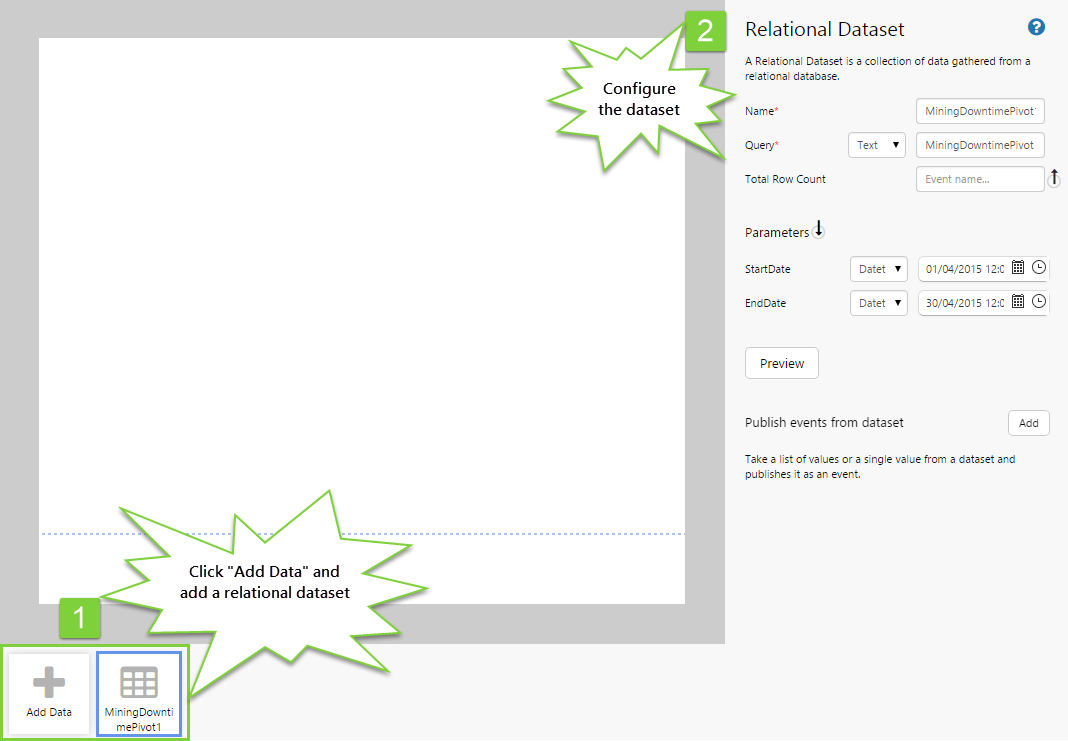Click the Add Data plus tile
The height and width of the screenshot is (741, 1068).
(49, 693)
